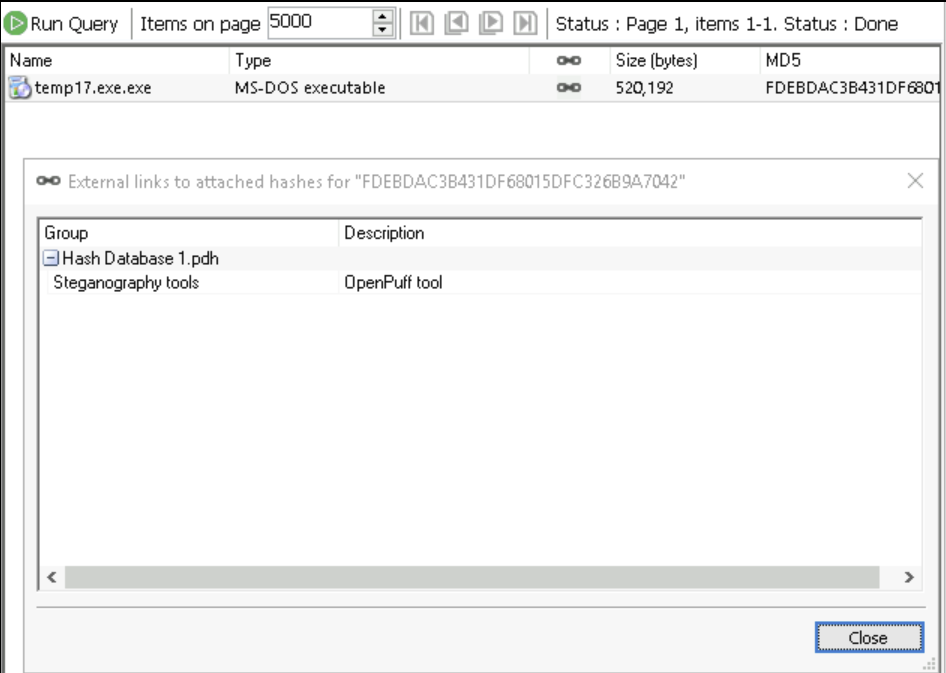Sort by the MD5 column header
This screenshot has height=673, width=946.
click(x=851, y=60)
